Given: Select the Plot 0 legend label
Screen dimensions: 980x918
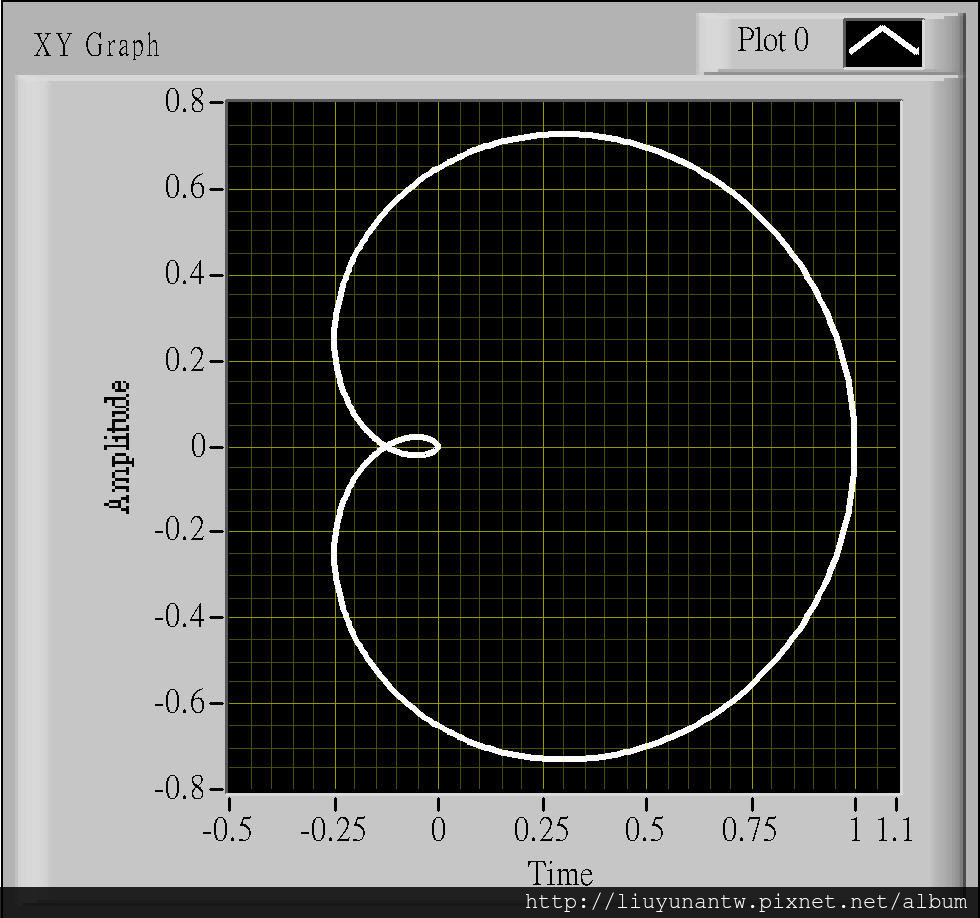Looking at the screenshot, I should [x=772, y=40].
